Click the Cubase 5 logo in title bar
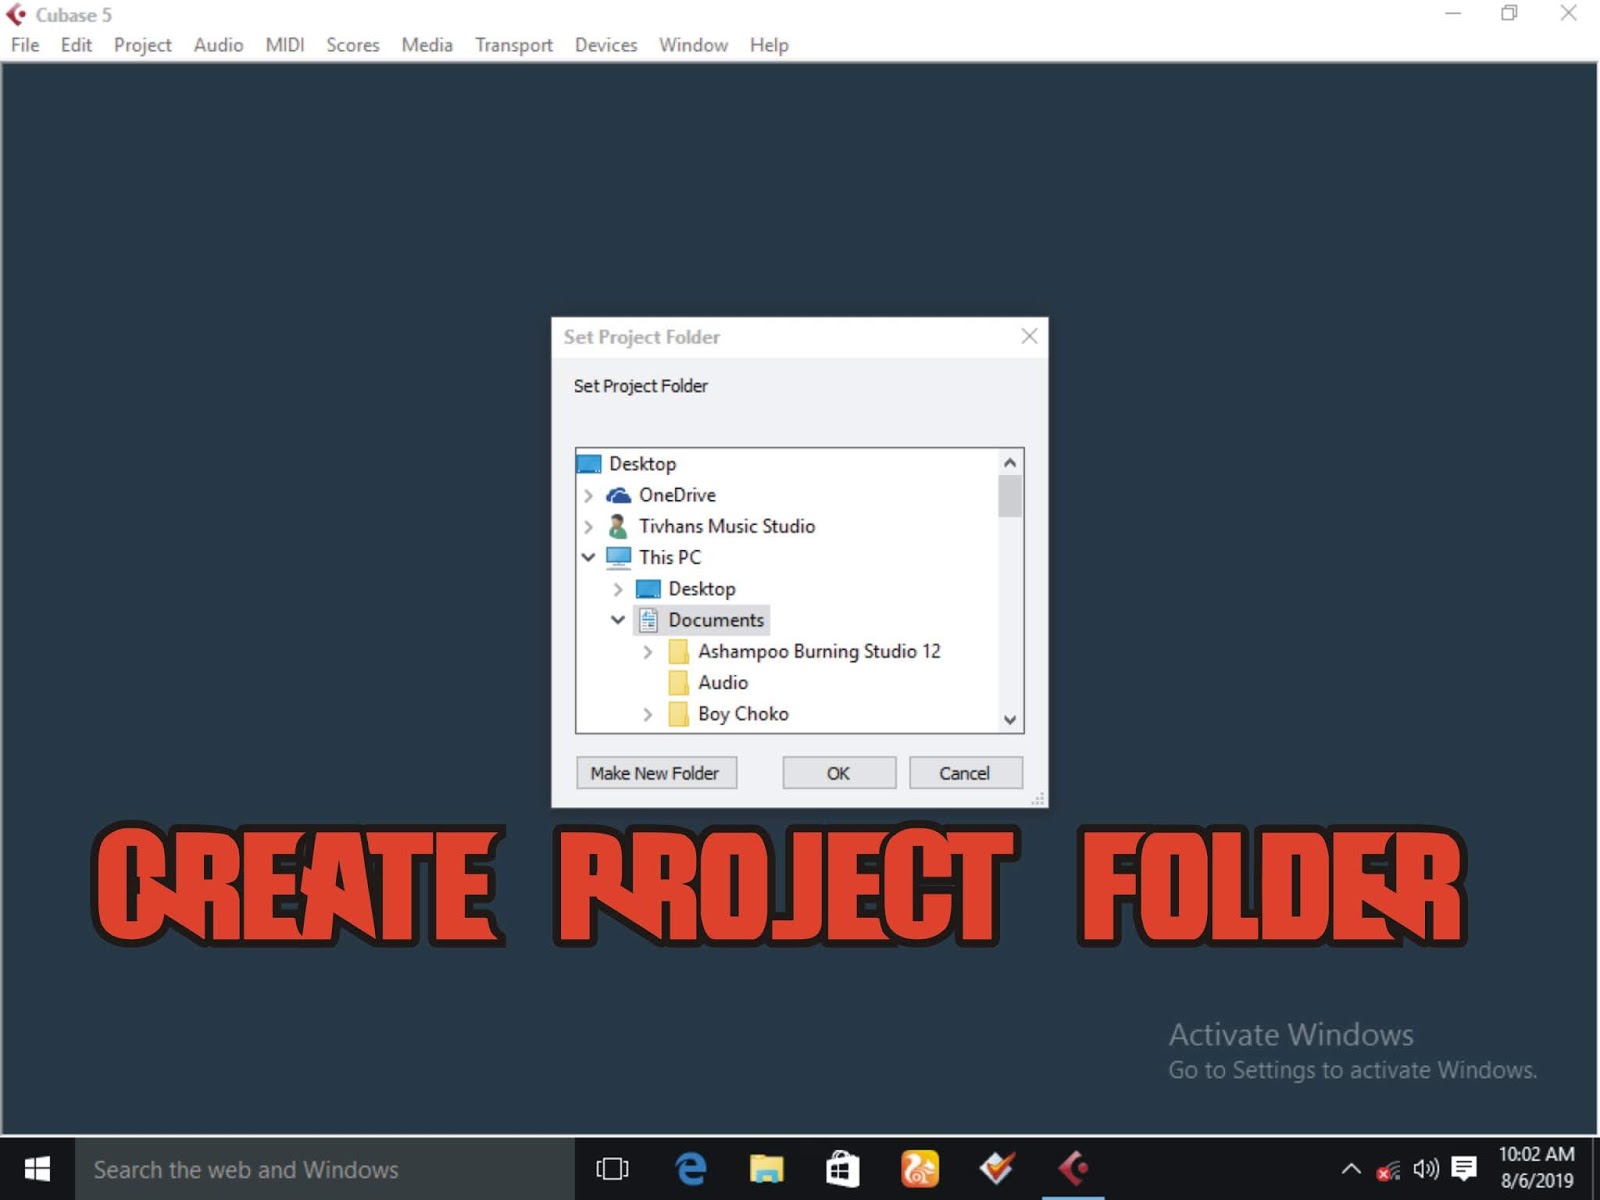Viewport: 1600px width, 1200px height. (x=16, y=15)
